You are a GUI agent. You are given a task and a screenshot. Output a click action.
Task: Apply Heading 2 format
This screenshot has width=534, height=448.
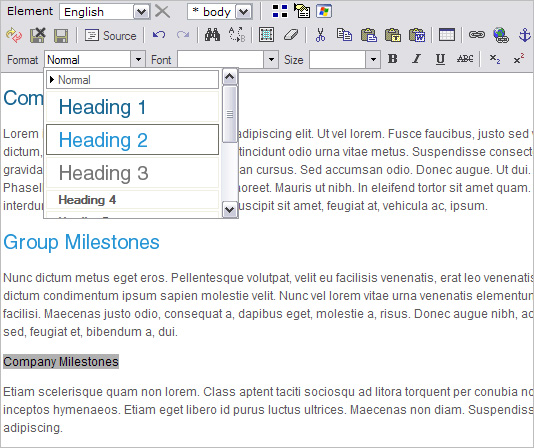click(132, 140)
